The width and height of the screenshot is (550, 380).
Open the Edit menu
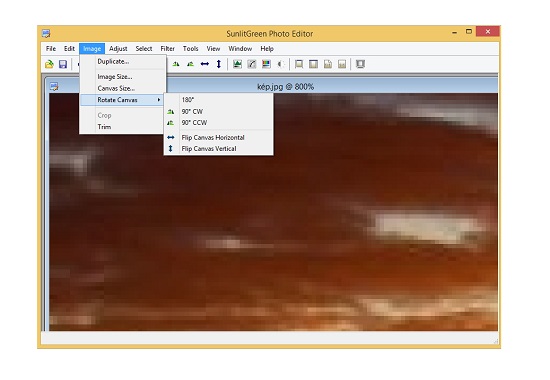tap(69, 48)
